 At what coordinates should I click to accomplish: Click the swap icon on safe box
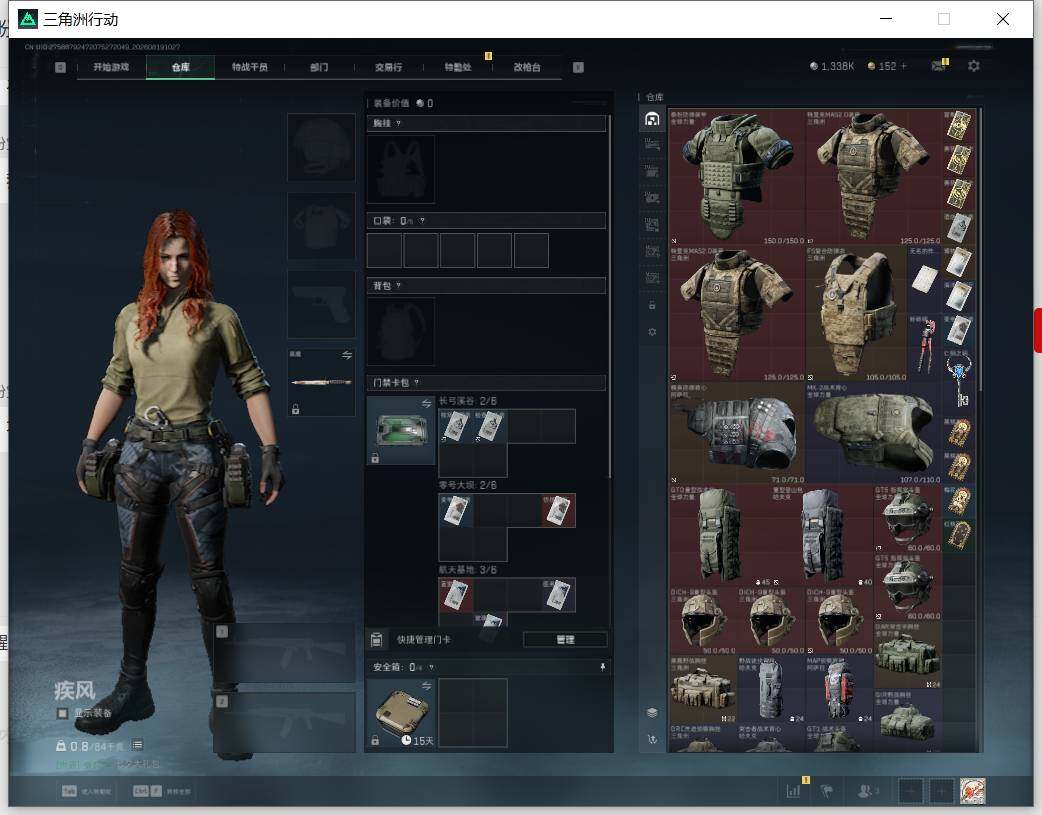click(426, 685)
